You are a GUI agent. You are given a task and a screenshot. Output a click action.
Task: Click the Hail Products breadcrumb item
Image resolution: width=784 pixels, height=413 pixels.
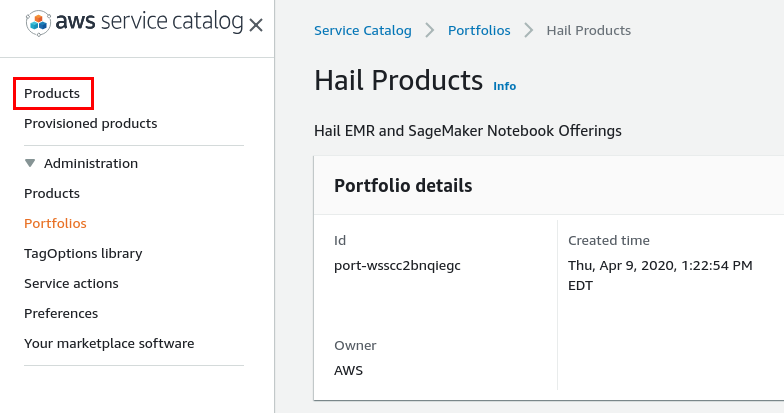589,30
